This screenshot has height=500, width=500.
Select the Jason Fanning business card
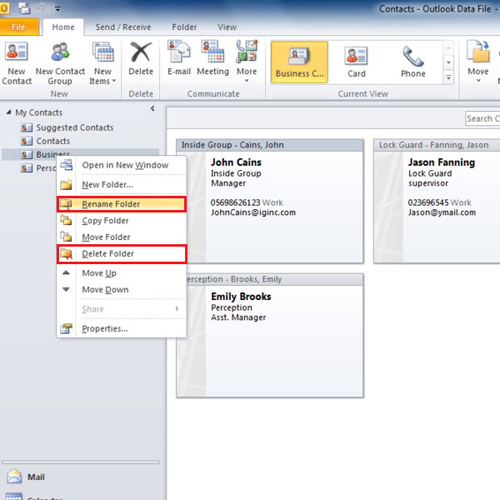pos(437,201)
